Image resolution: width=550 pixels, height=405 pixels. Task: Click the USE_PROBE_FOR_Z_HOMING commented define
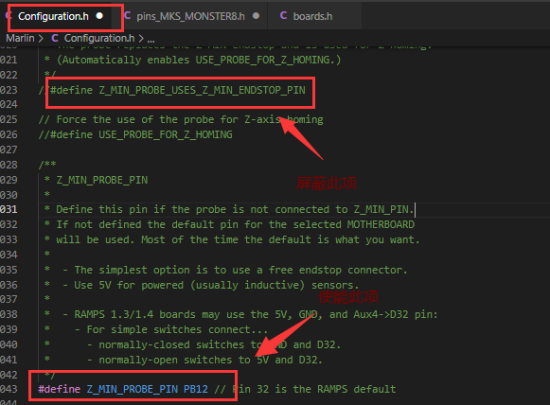135,135
